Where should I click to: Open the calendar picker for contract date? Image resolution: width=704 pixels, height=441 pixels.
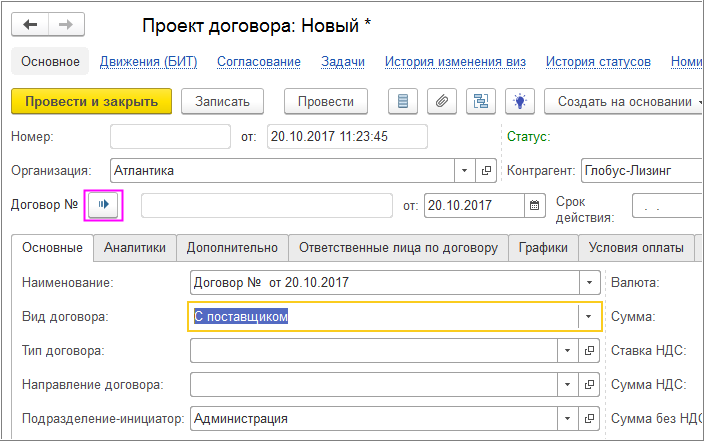tap(535, 205)
